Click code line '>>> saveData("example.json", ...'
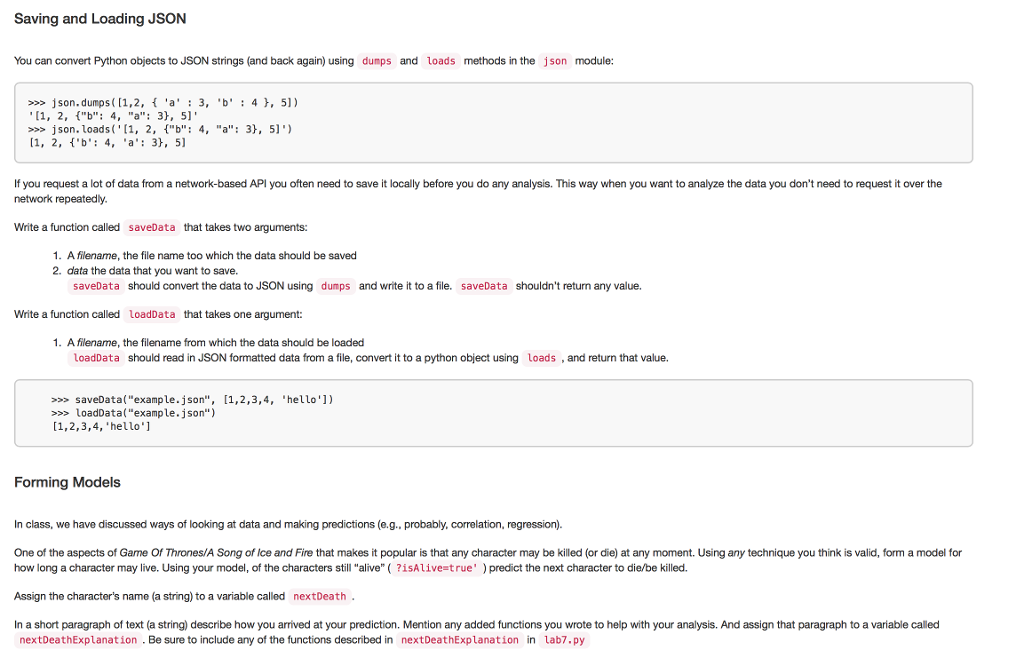This screenshot has height=666, width=1024. 192,400
